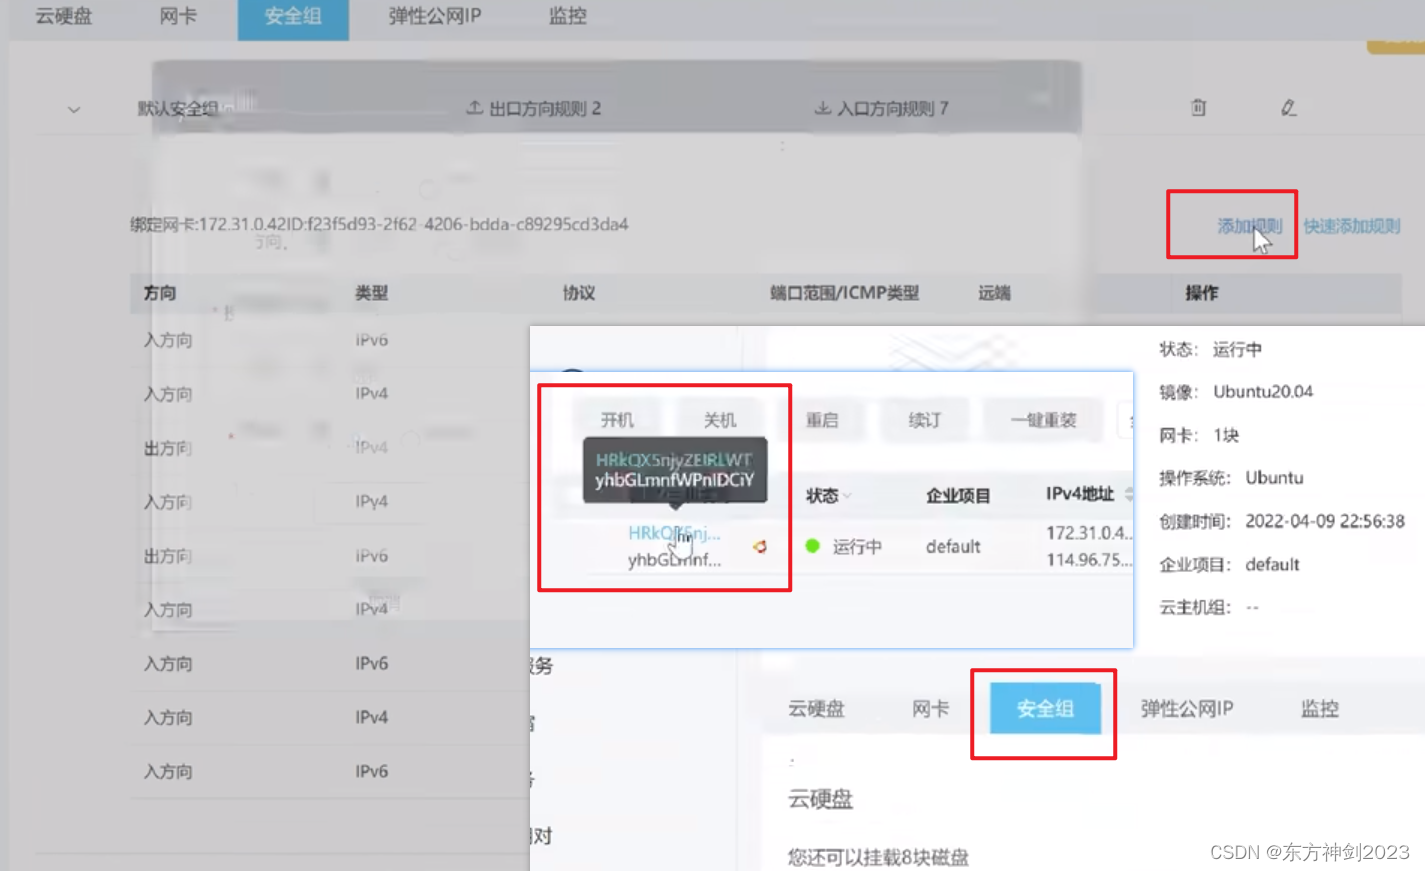This screenshot has width=1425, height=871.
Task: Click the 关机 shutdown button
Action: tap(720, 420)
